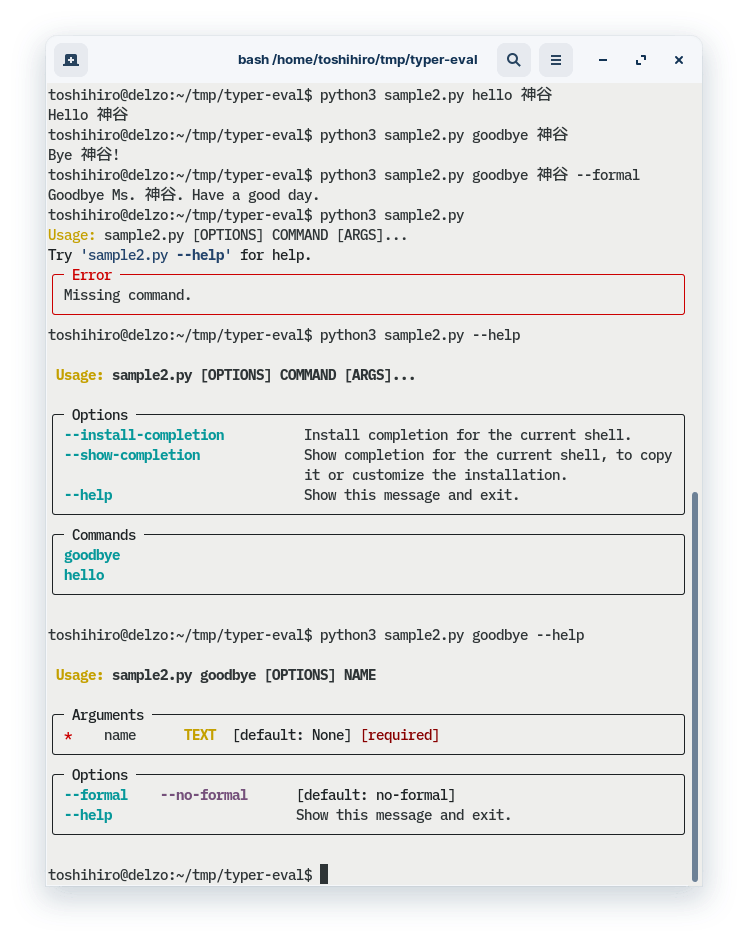Click the 'Arguments' box heading
The width and height of the screenshot is (748, 942).
pyautogui.click(x=108, y=715)
